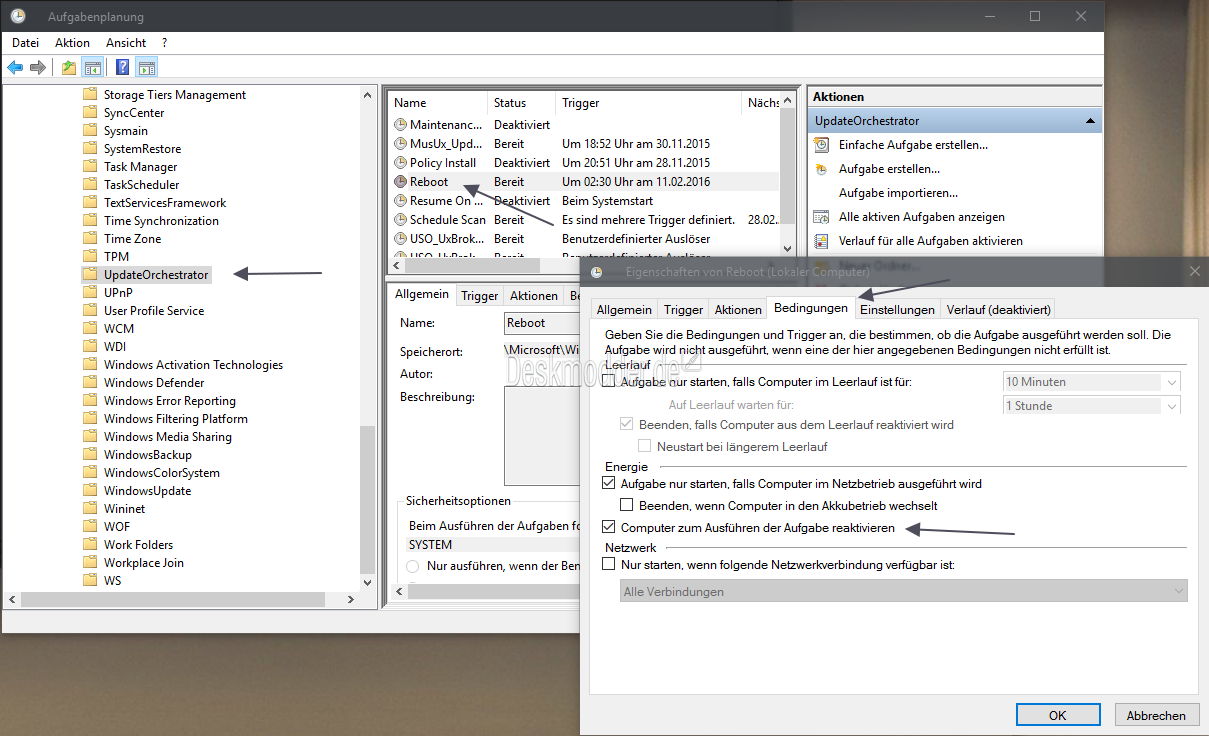The width and height of the screenshot is (1209, 736).
Task: Open the Datei menu
Action: (x=25, y=43)
